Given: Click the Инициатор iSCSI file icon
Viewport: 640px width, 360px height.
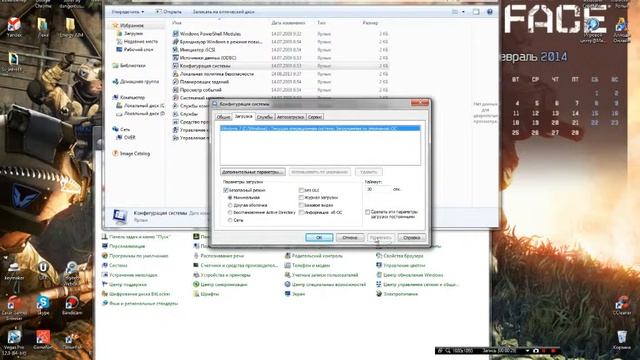Looking at the screenshot, I should 175,49.
